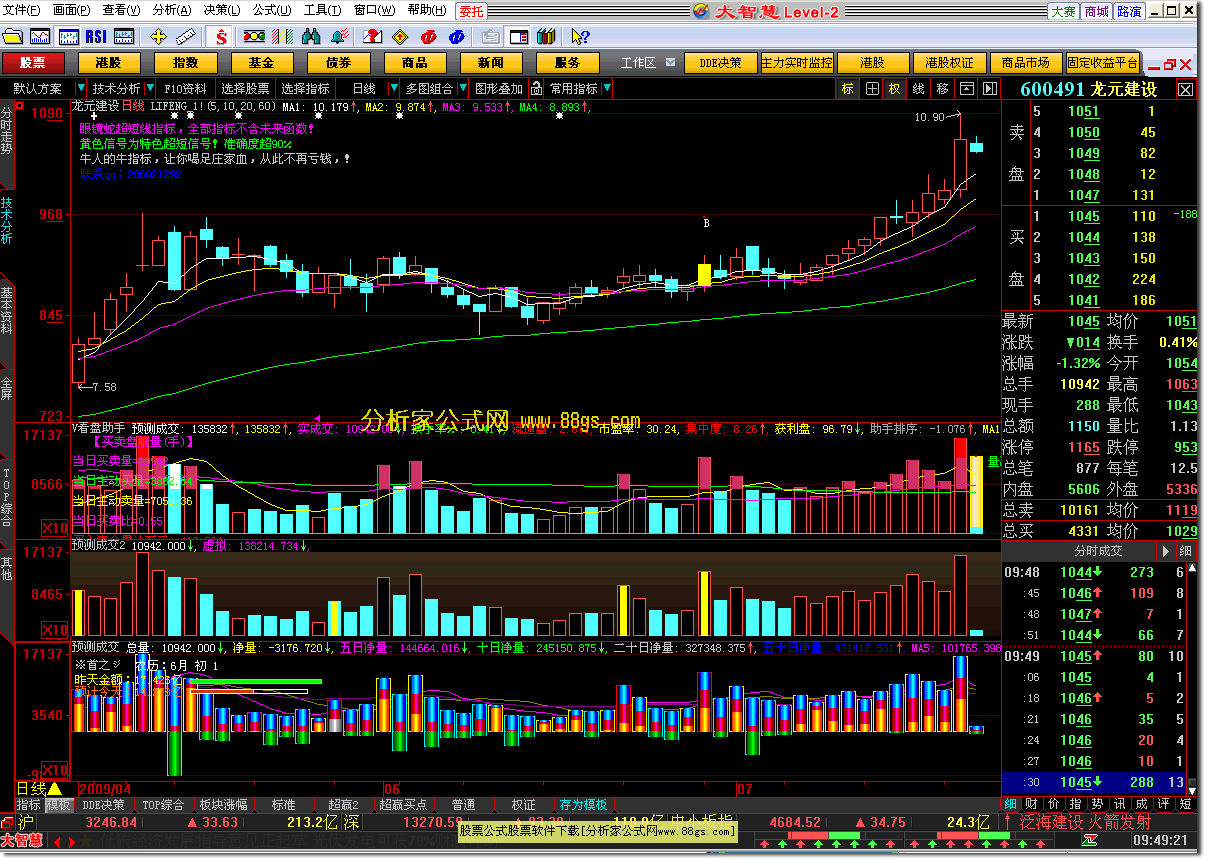
Task: Open the 常用指标 dropdown arrow
Action: pyautogui.click(x=607, y=88)
